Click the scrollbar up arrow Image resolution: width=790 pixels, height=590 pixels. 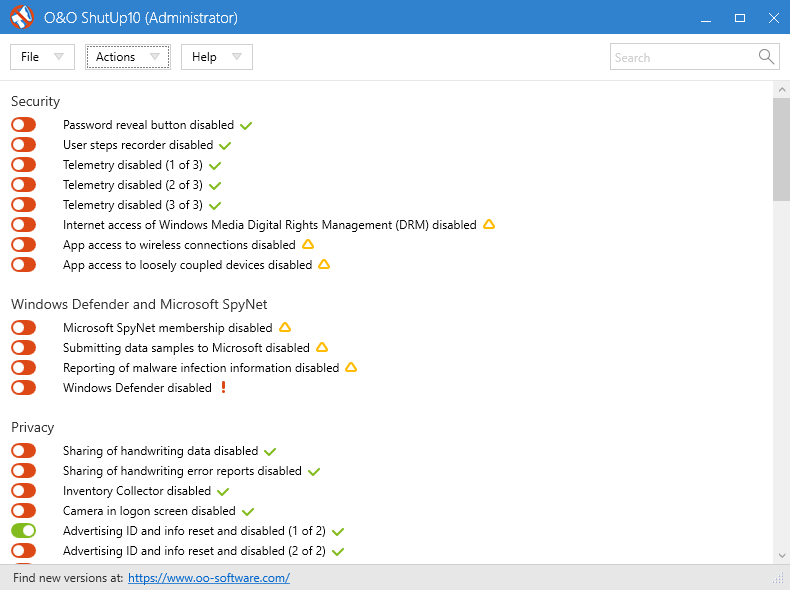pyautogui.click(x=781, y=90)
